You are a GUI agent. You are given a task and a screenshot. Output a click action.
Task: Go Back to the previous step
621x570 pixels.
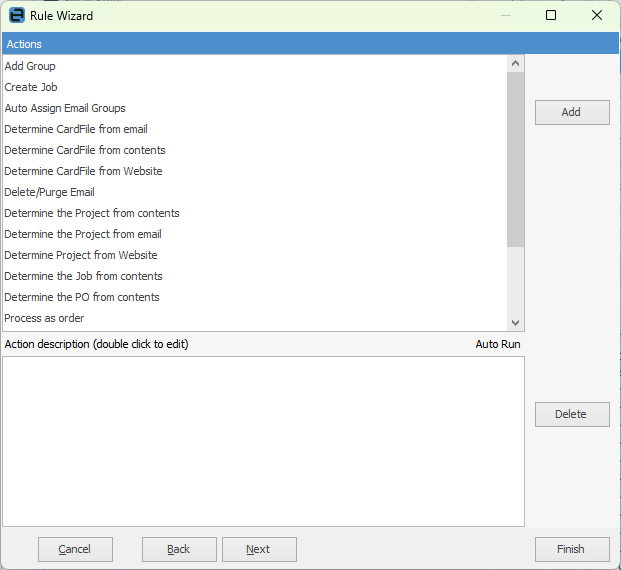[x=179, y=549]
